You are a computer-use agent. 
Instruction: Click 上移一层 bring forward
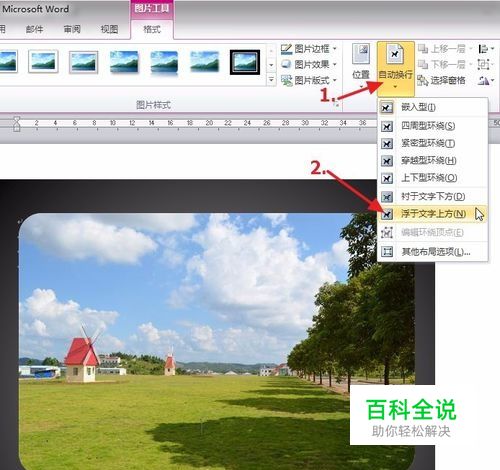point(444,49)
